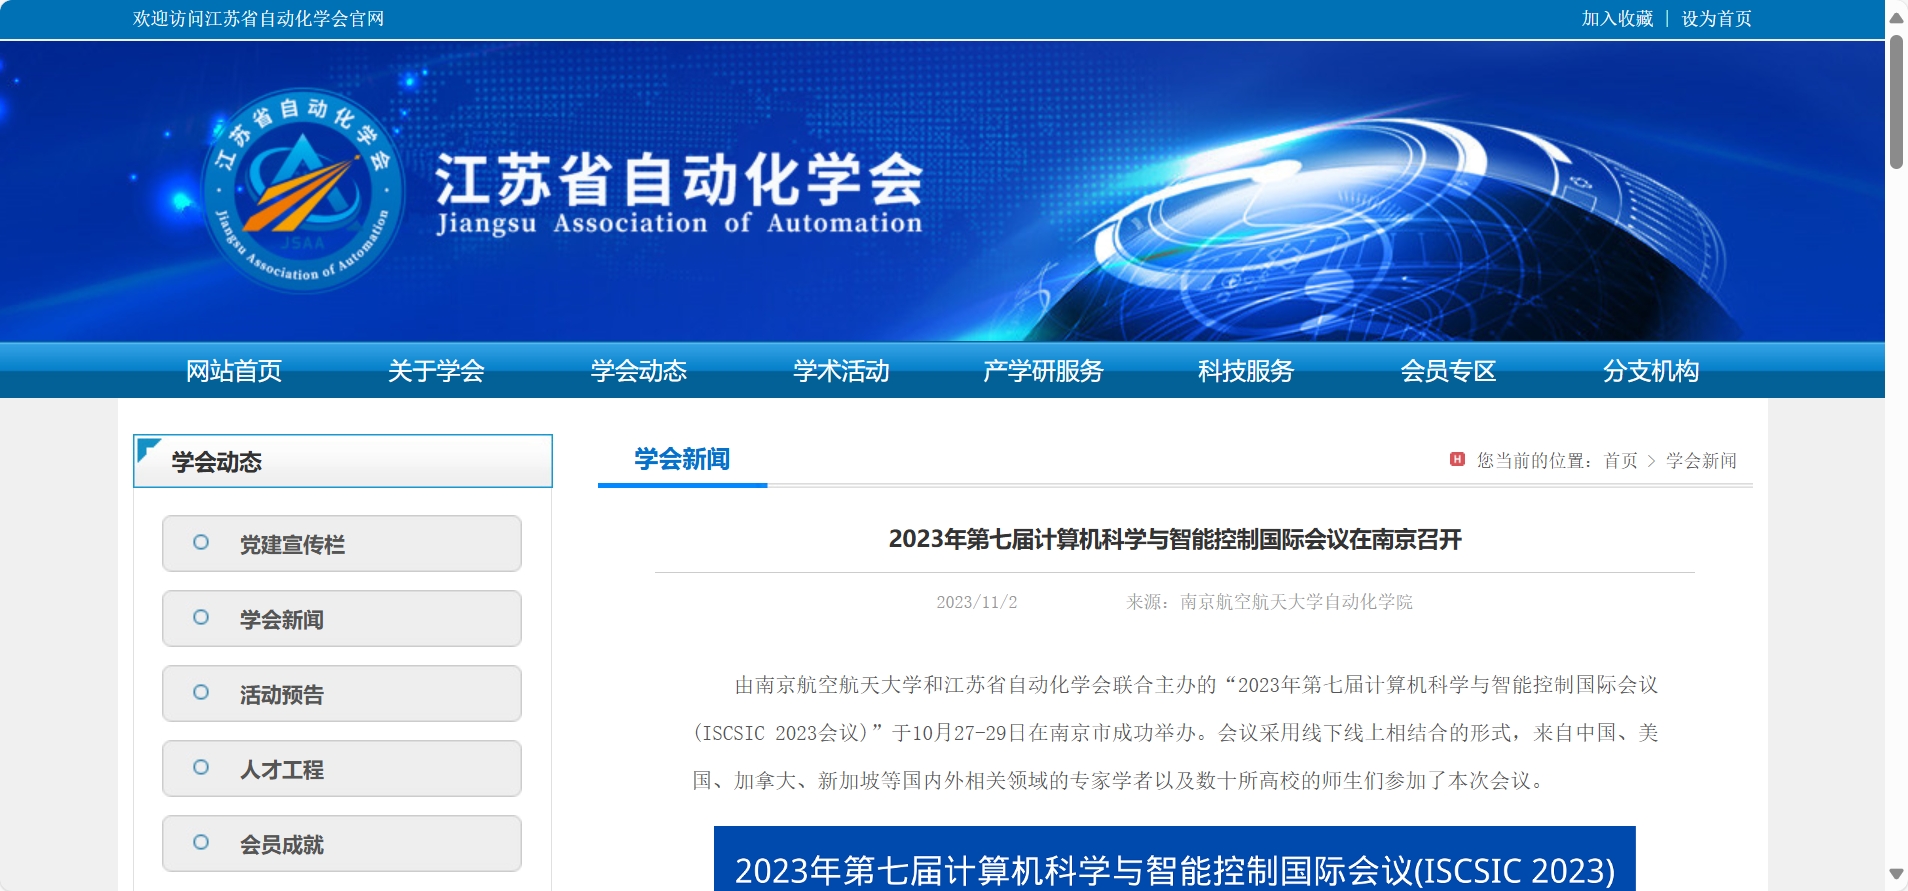The height and width of the screenshot is (891, 1908).
Task: Click the blue corner flag icon beside 学会动态
Action: [148, 449]
